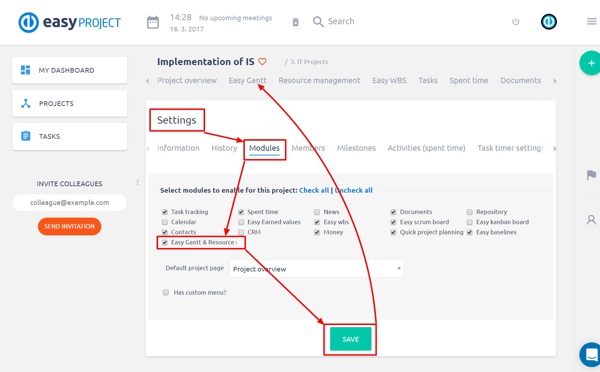Switch to the Modules settings tab
Screen dimensions: 600x372
pyautogui.click(x=264, y=148)
